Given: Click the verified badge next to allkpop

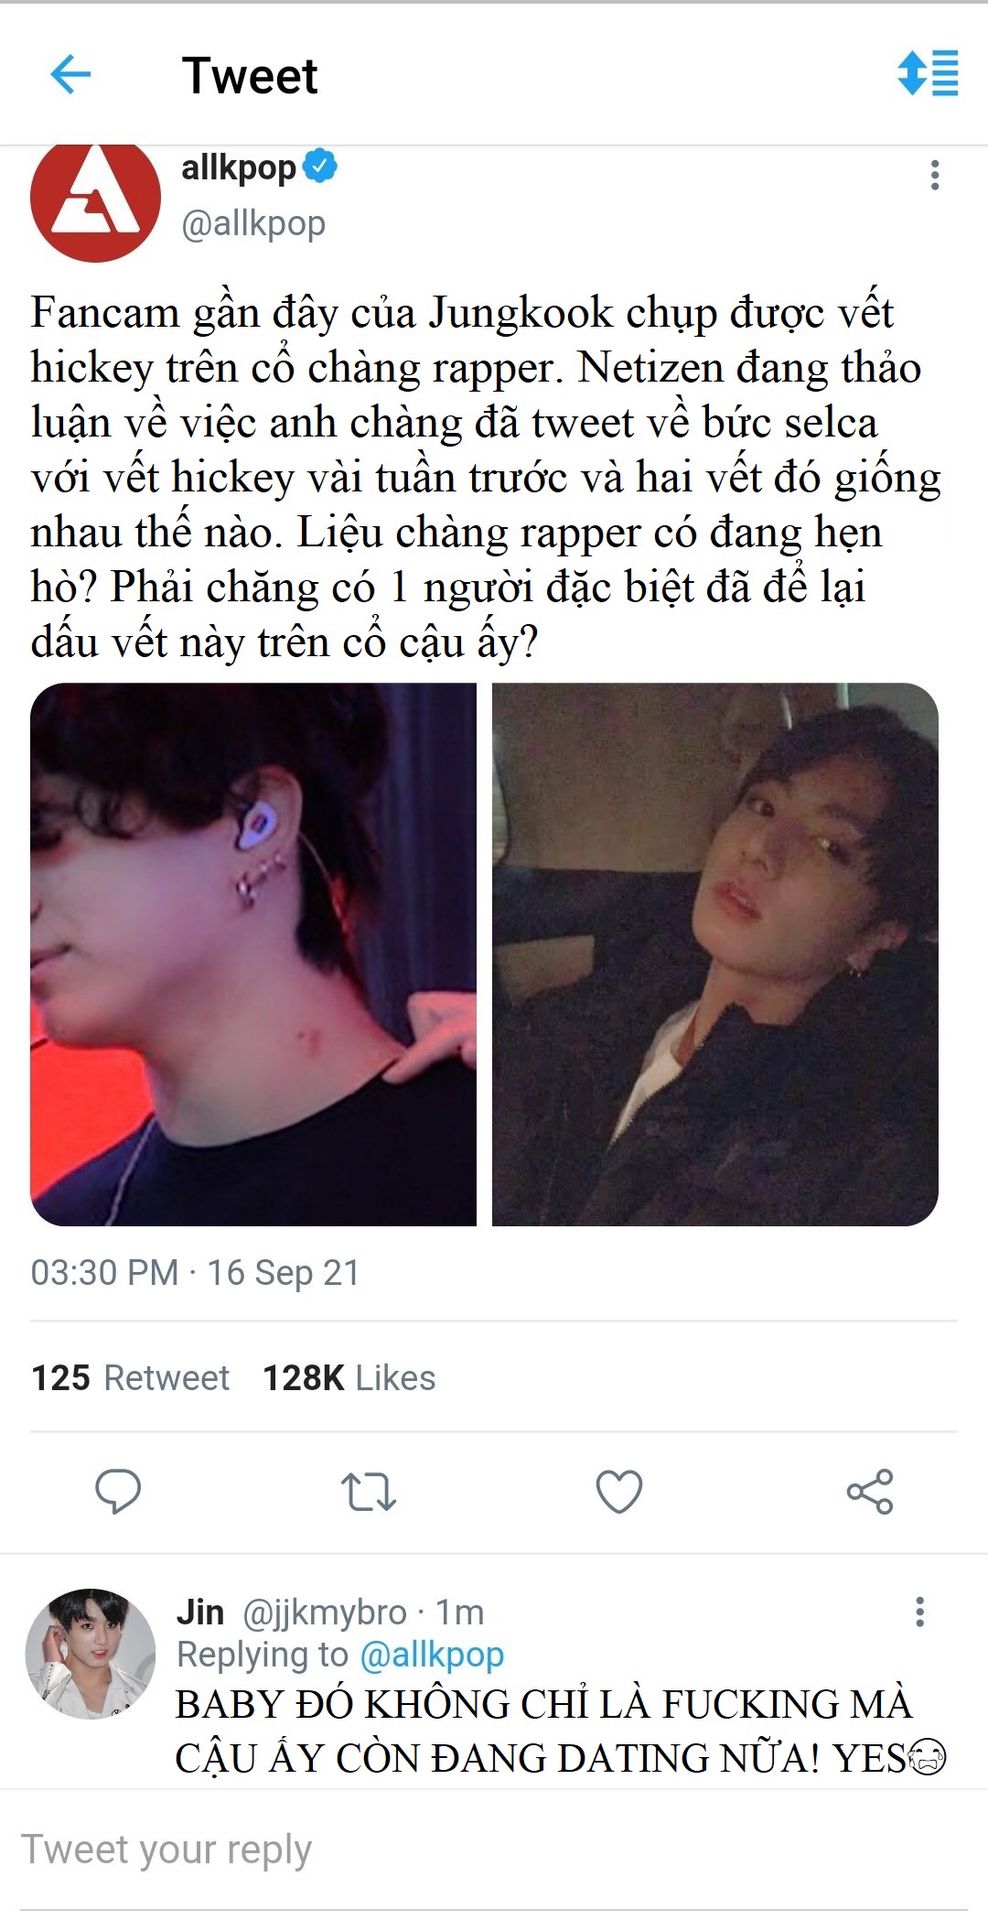Looking at the screenshot, I should pos(320,166).
